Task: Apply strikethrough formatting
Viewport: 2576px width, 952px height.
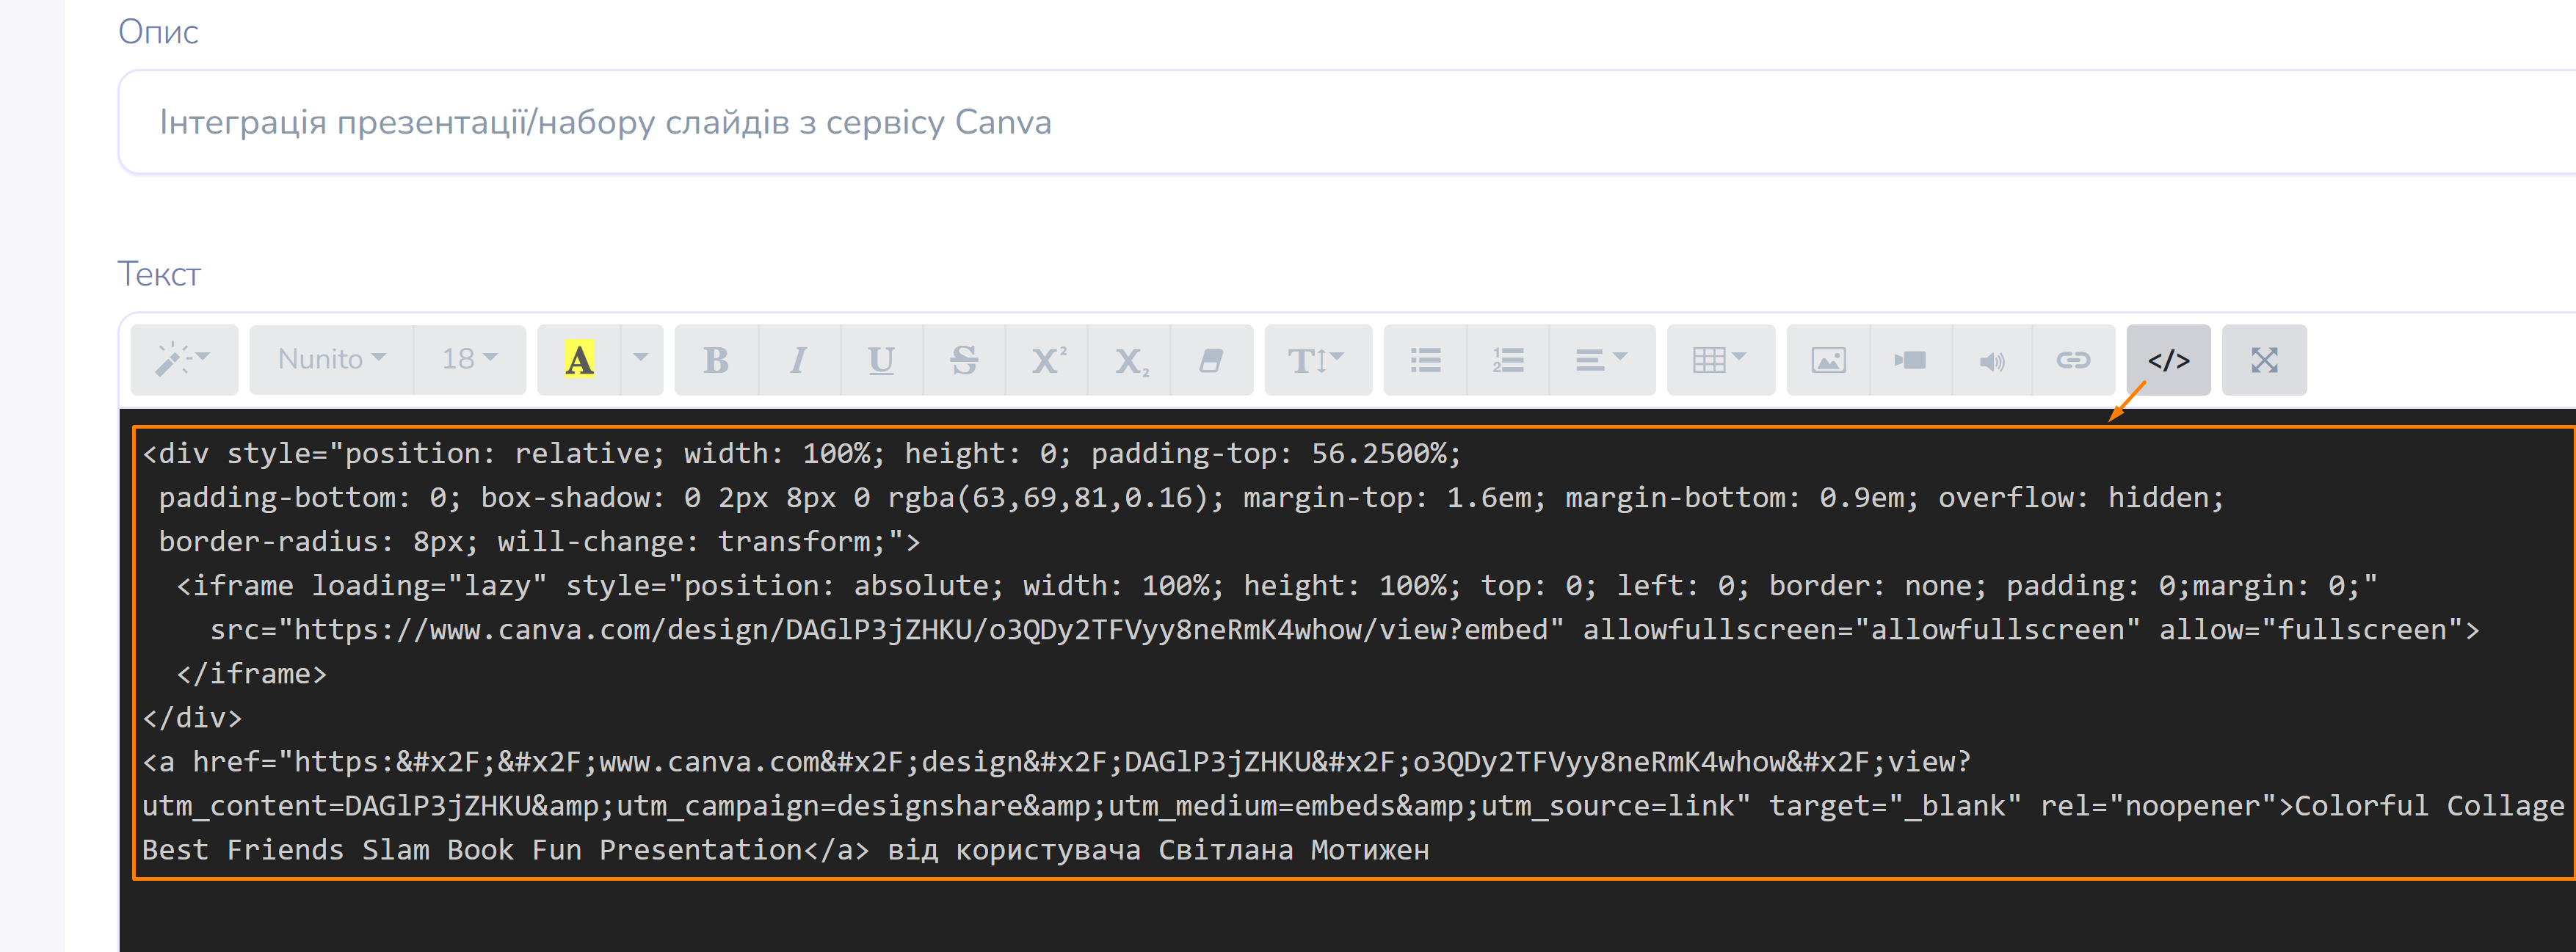Action: click(x=964, y=360)
